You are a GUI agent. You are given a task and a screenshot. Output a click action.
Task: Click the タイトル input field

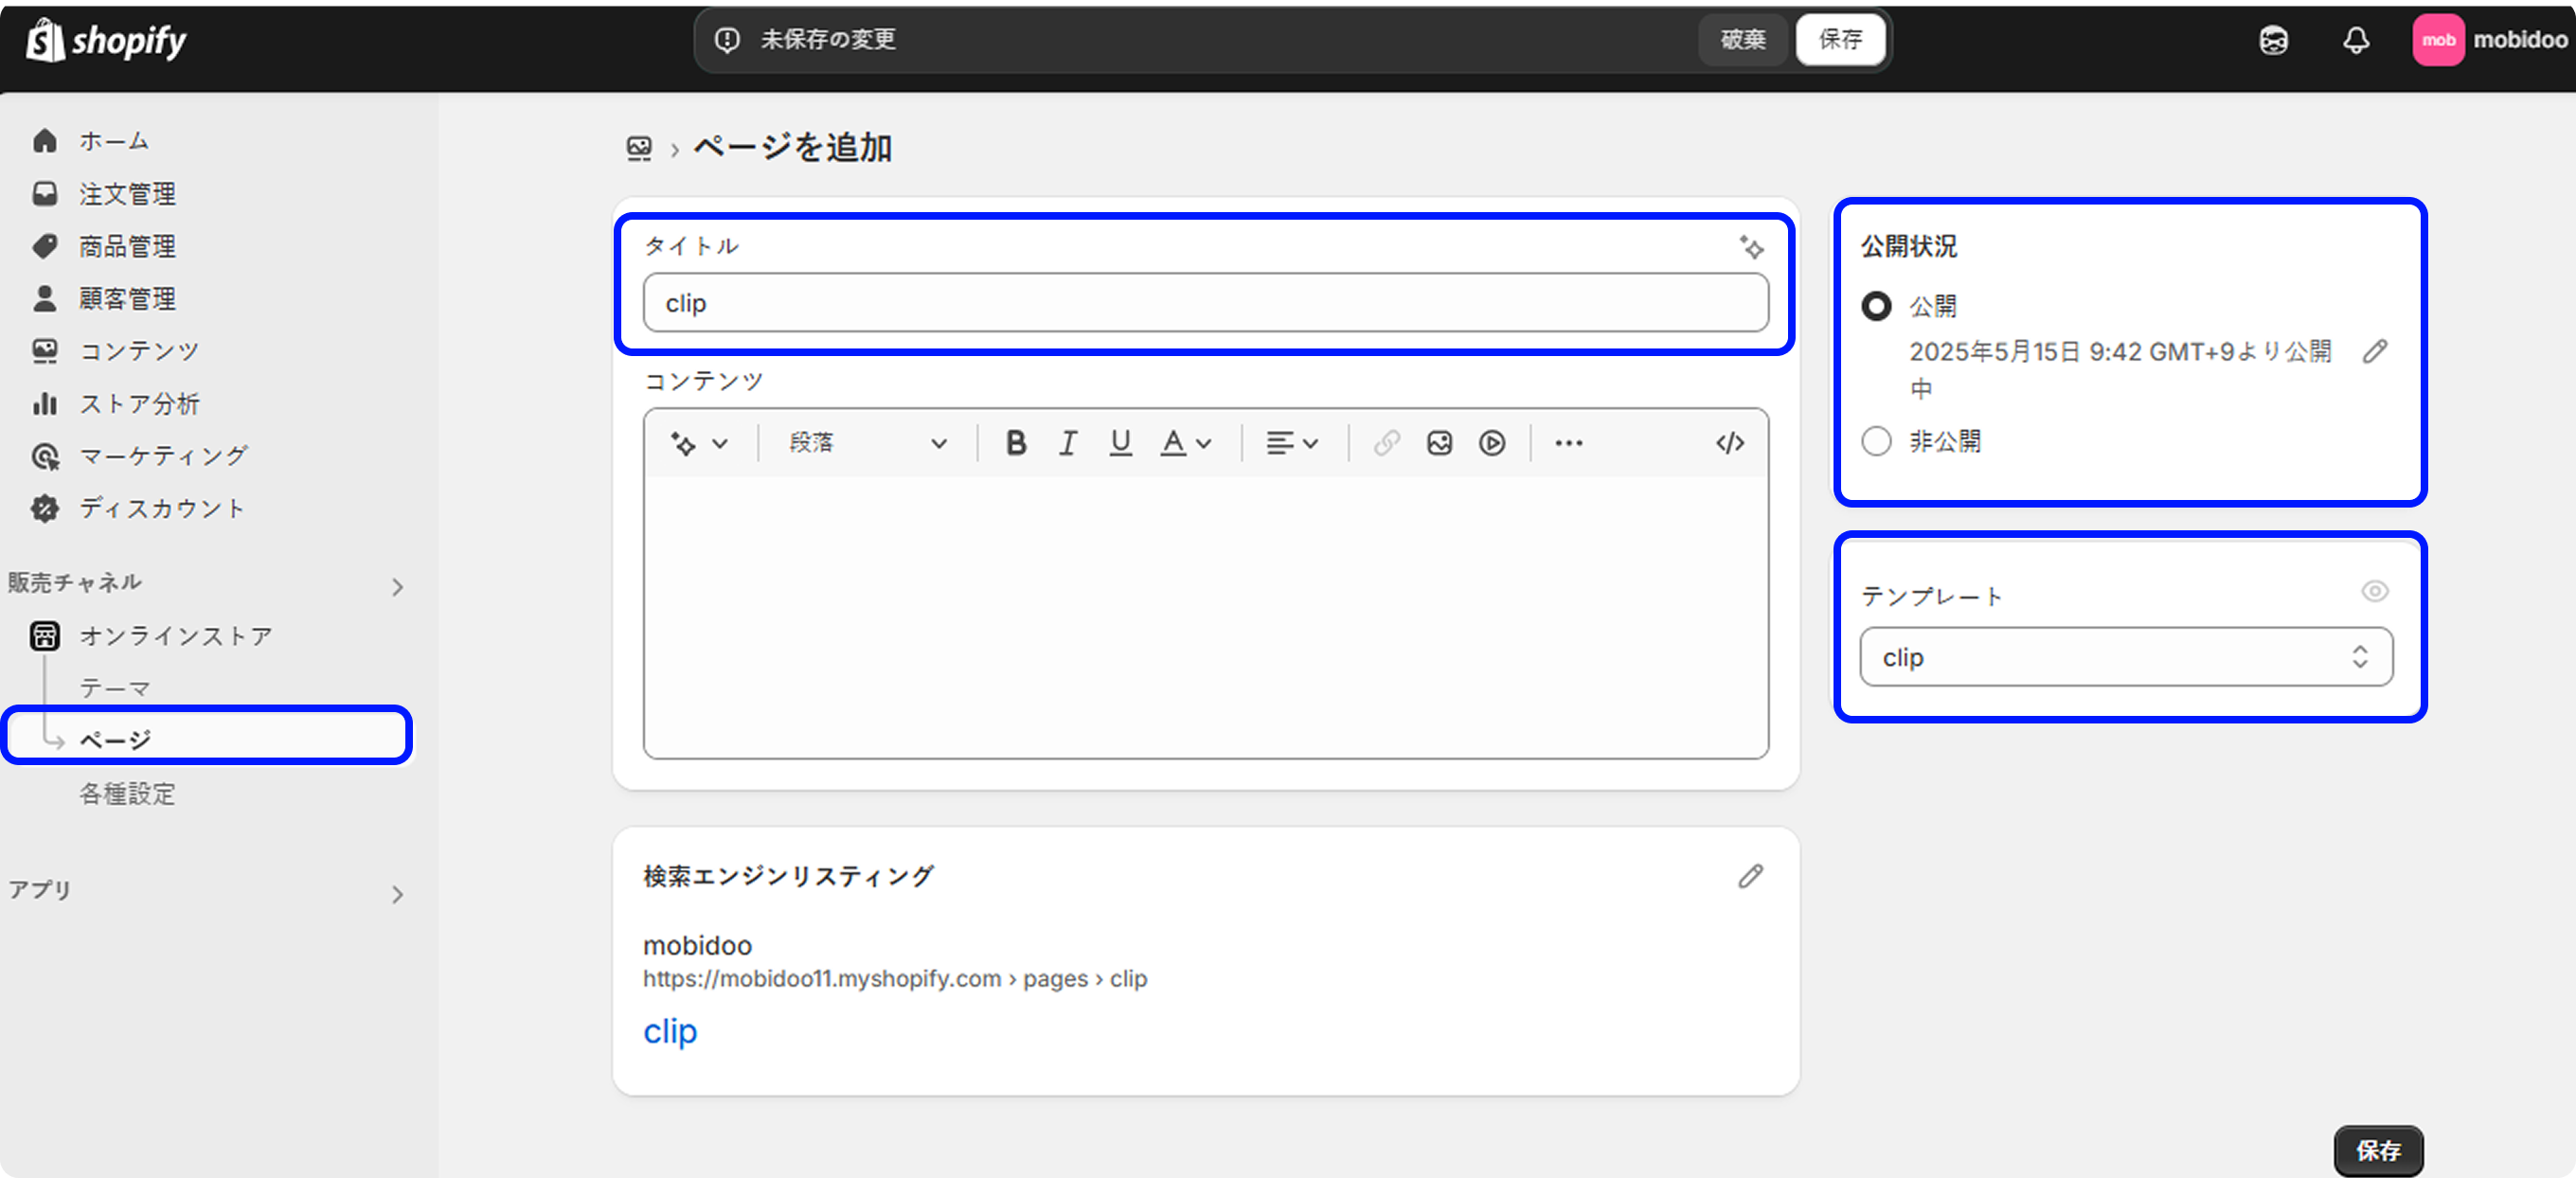pos(1205,303)
